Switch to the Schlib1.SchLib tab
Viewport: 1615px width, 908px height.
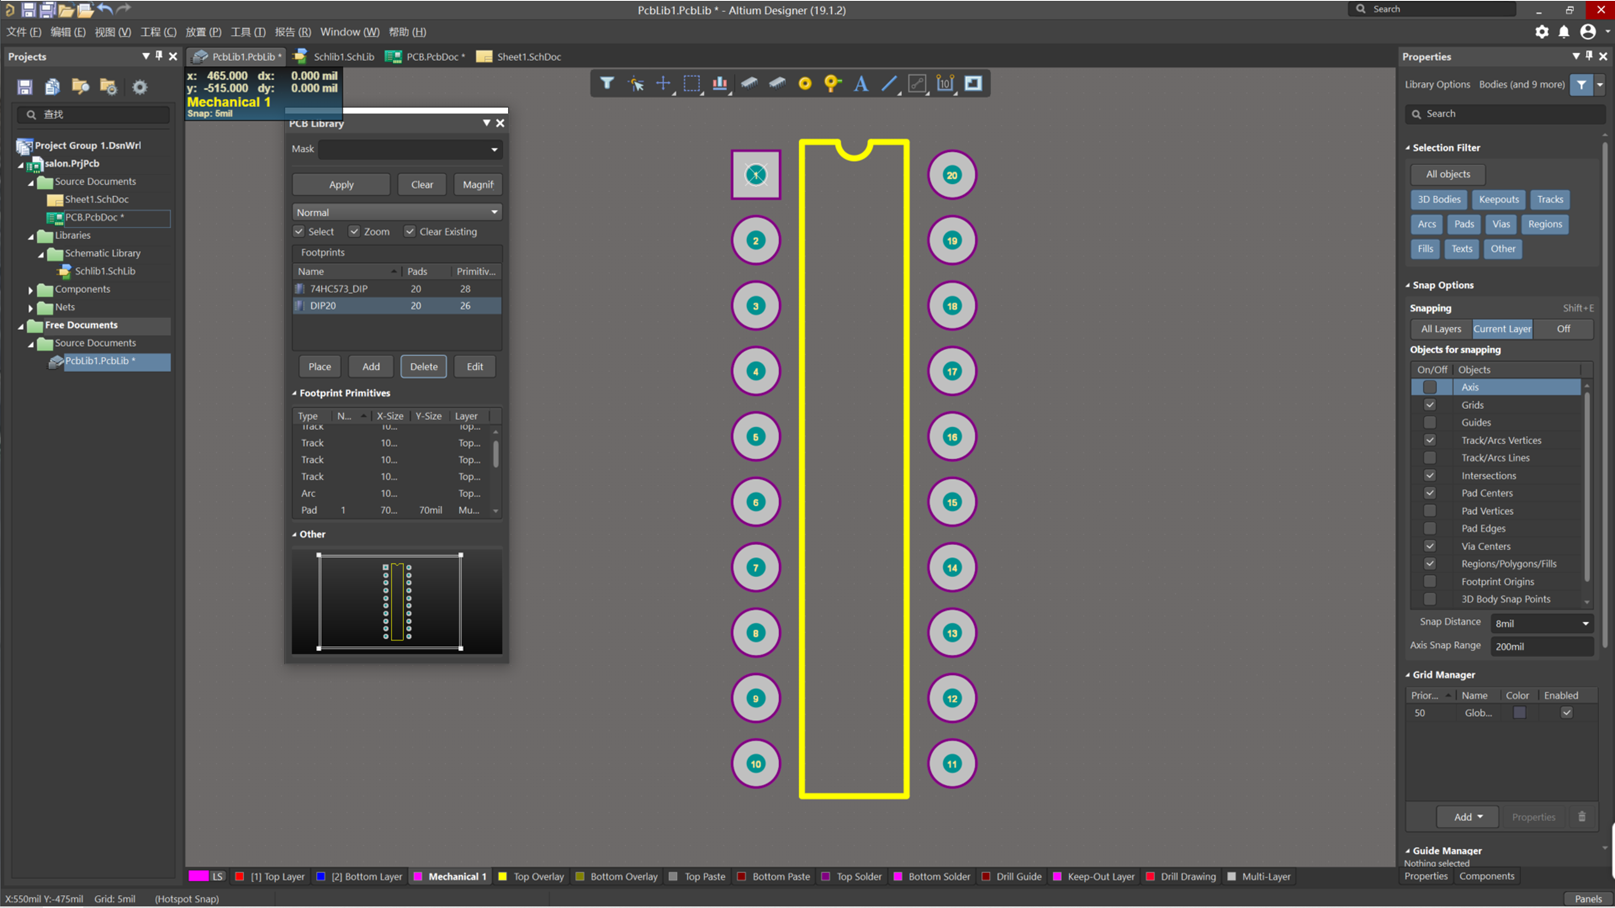click(x=334, y=57)
